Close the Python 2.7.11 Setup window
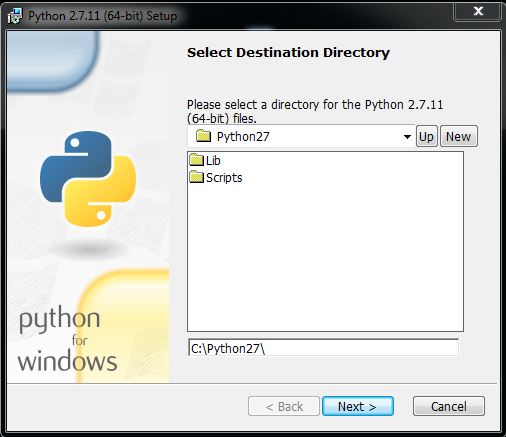 point(478,12)
